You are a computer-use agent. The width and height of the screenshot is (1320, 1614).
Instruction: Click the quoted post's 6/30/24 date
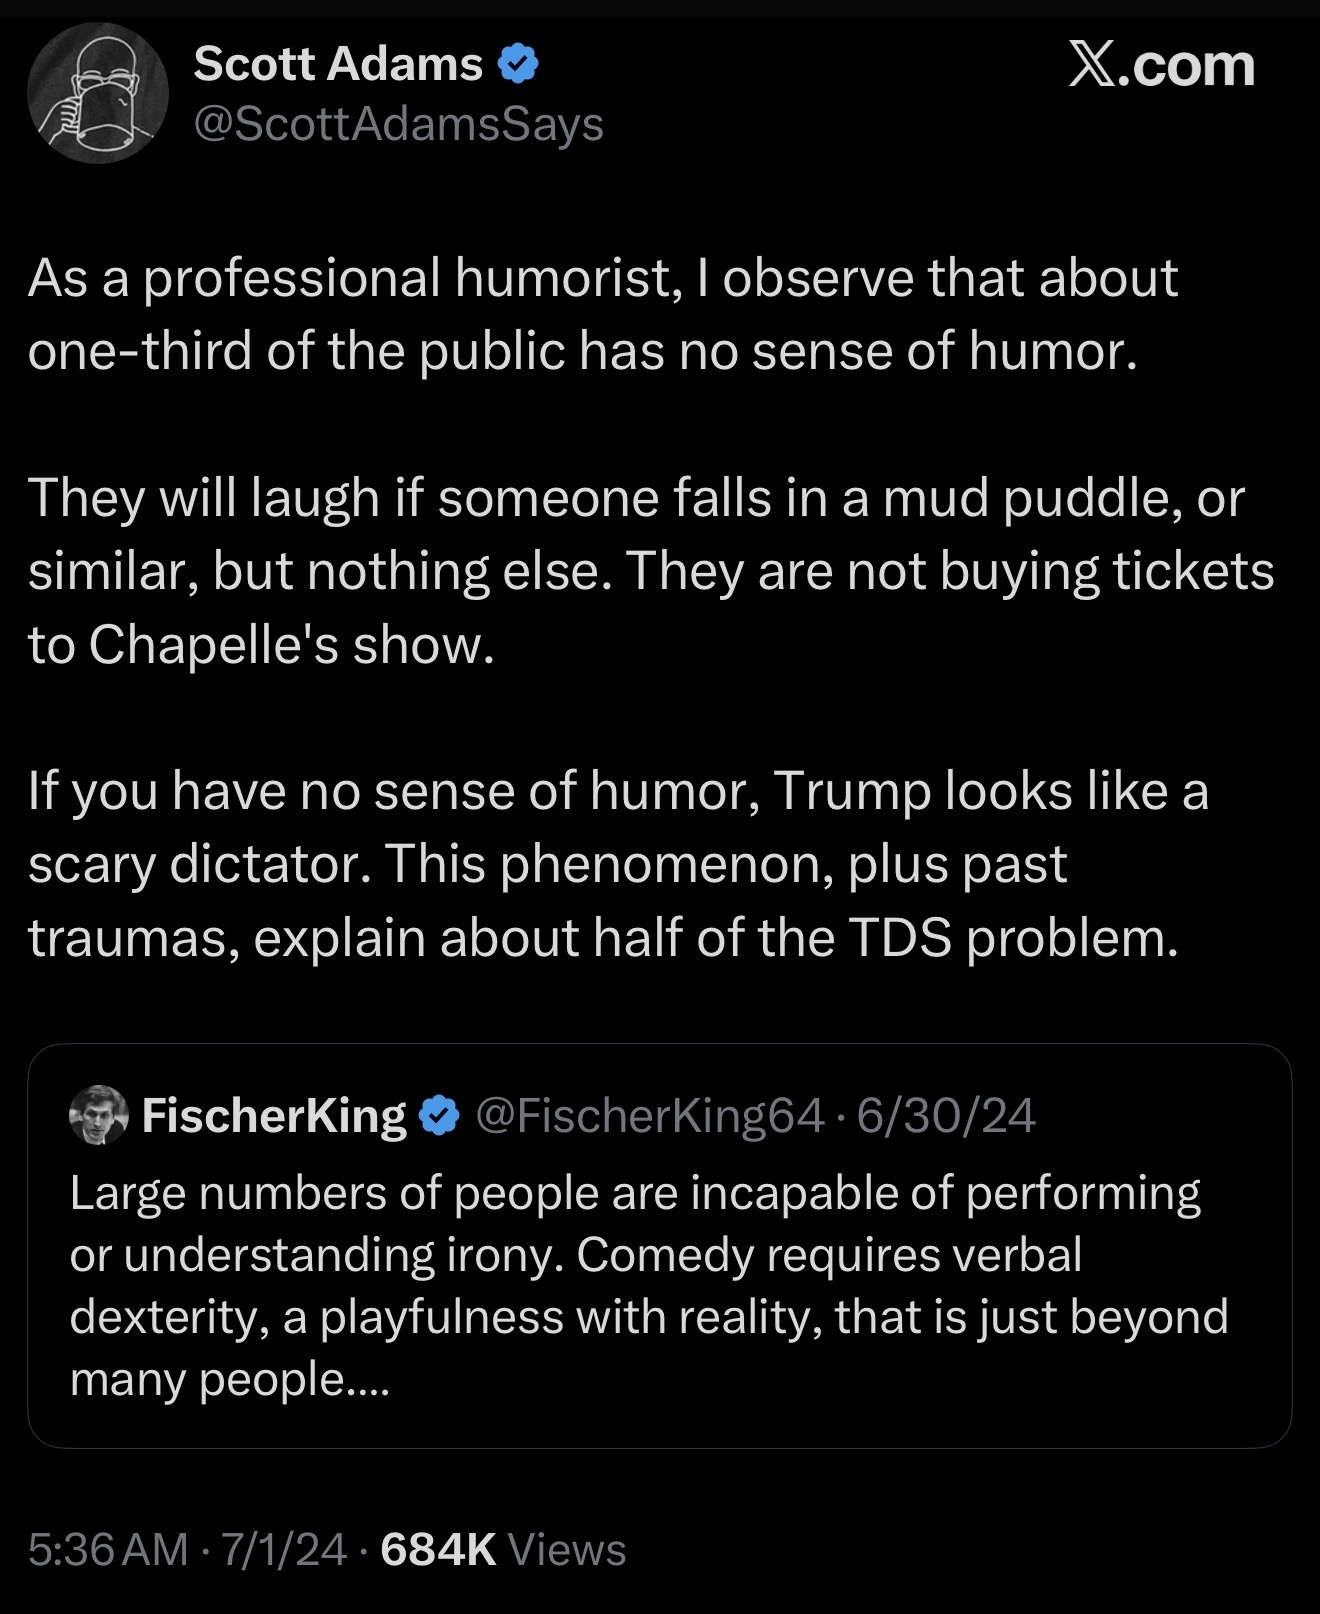[947, 1115]
